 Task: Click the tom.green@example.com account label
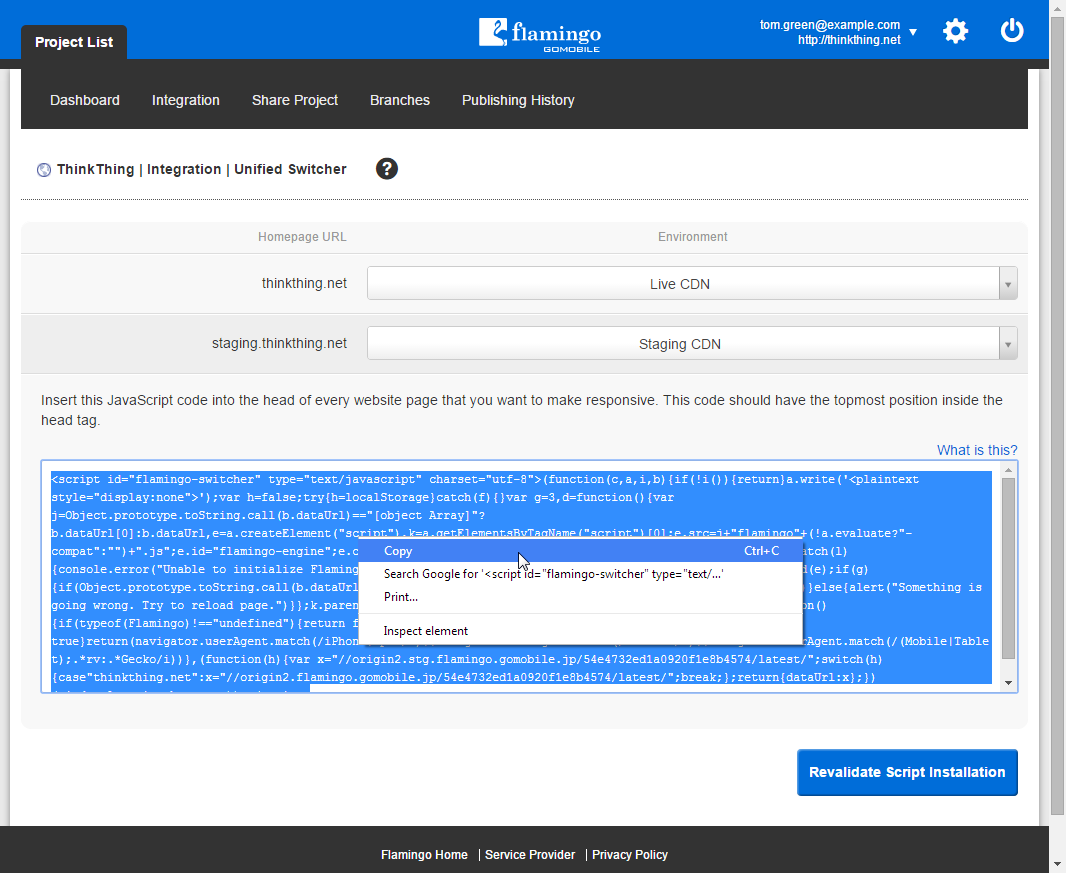(830, 25)
